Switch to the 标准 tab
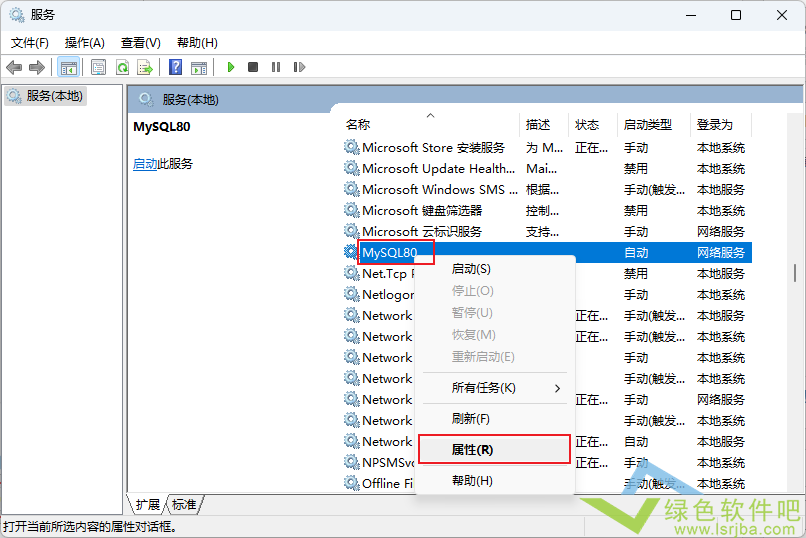806x538 pixels. coord(184,505)
